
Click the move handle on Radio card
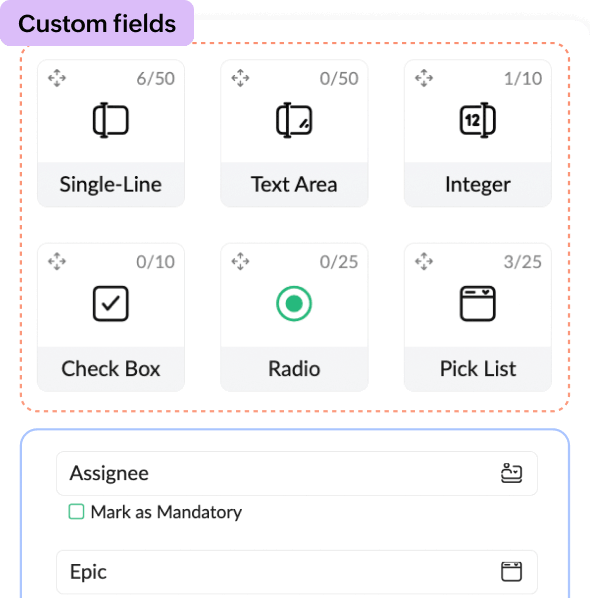pyautogui.click(x=240, y=262)
